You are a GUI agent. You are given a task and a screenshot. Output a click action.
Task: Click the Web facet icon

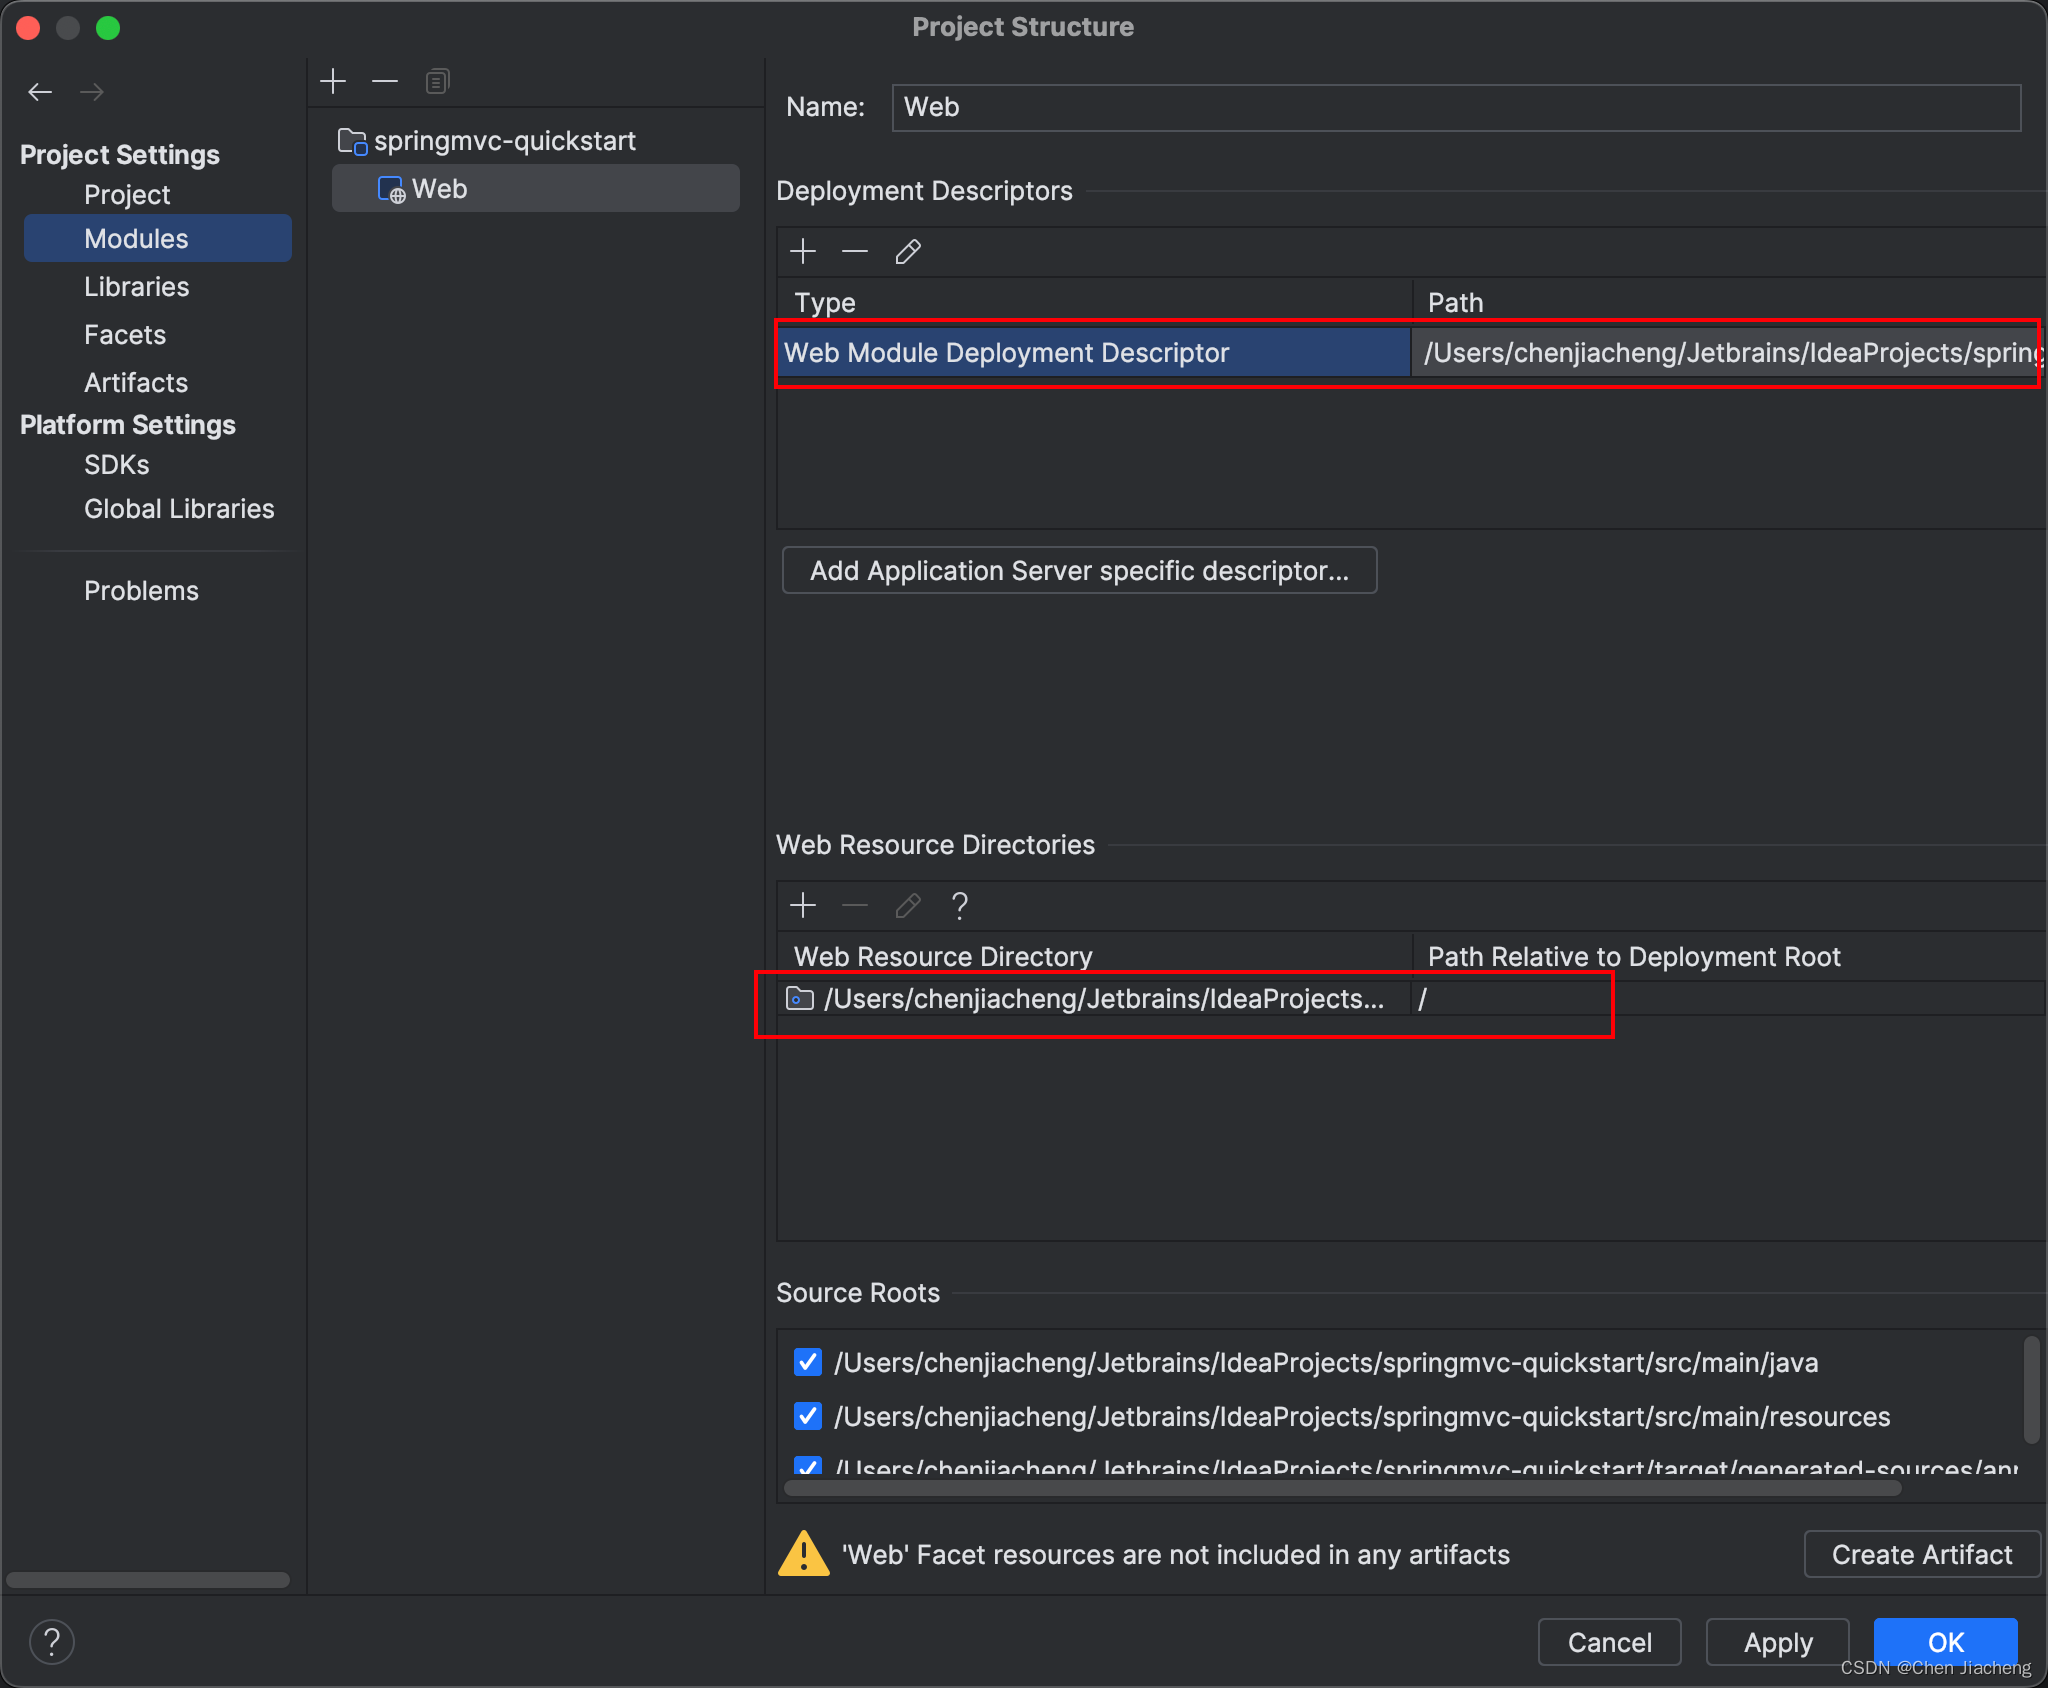(x=391, y=190)
